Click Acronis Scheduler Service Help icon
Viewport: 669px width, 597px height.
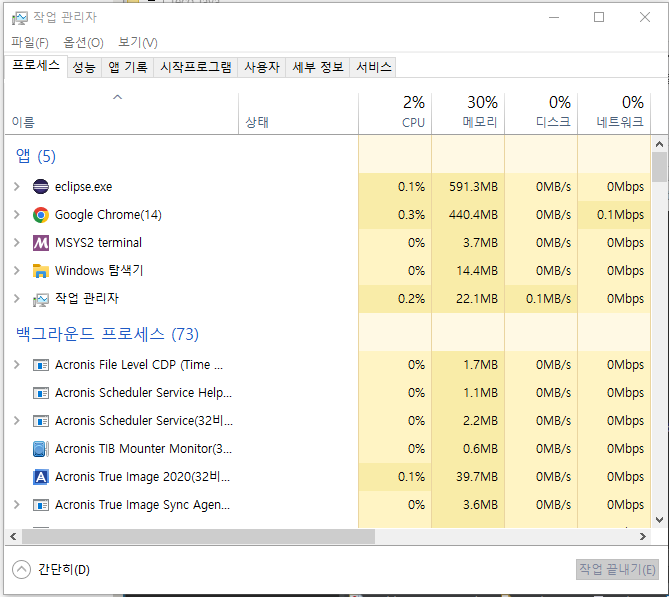41,393
